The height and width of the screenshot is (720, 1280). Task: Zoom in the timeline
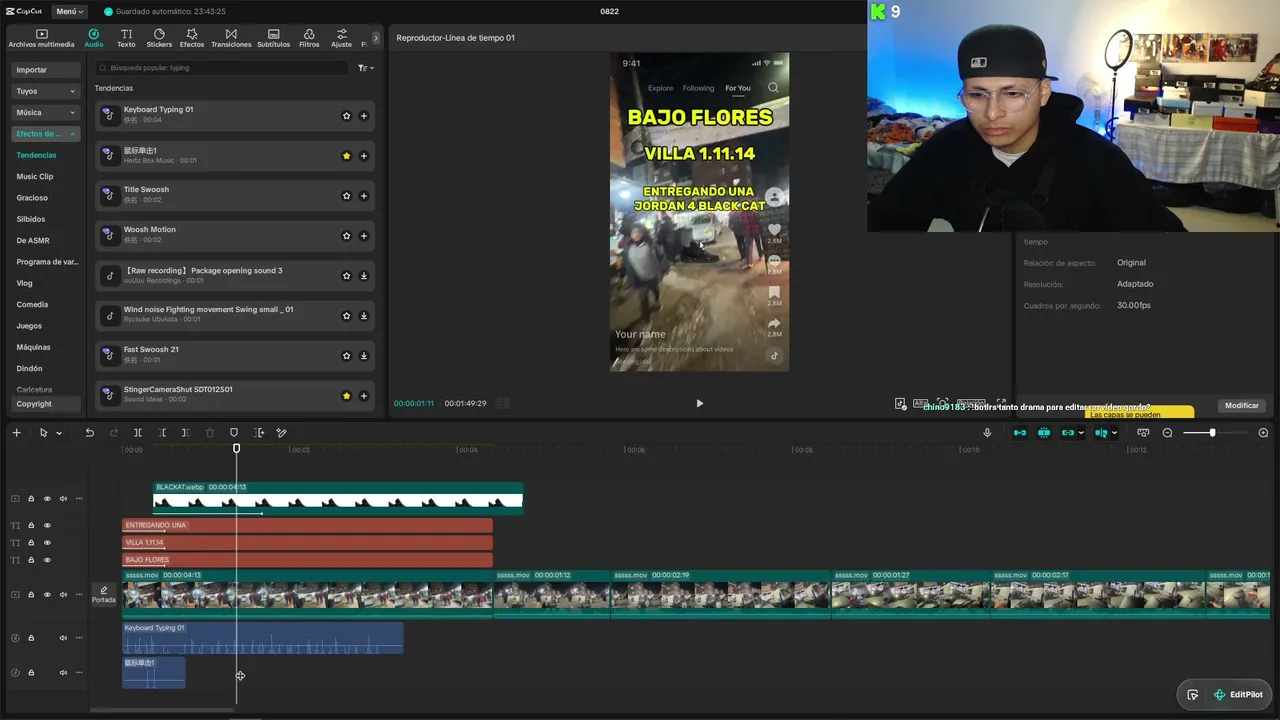pos(1263,433)
